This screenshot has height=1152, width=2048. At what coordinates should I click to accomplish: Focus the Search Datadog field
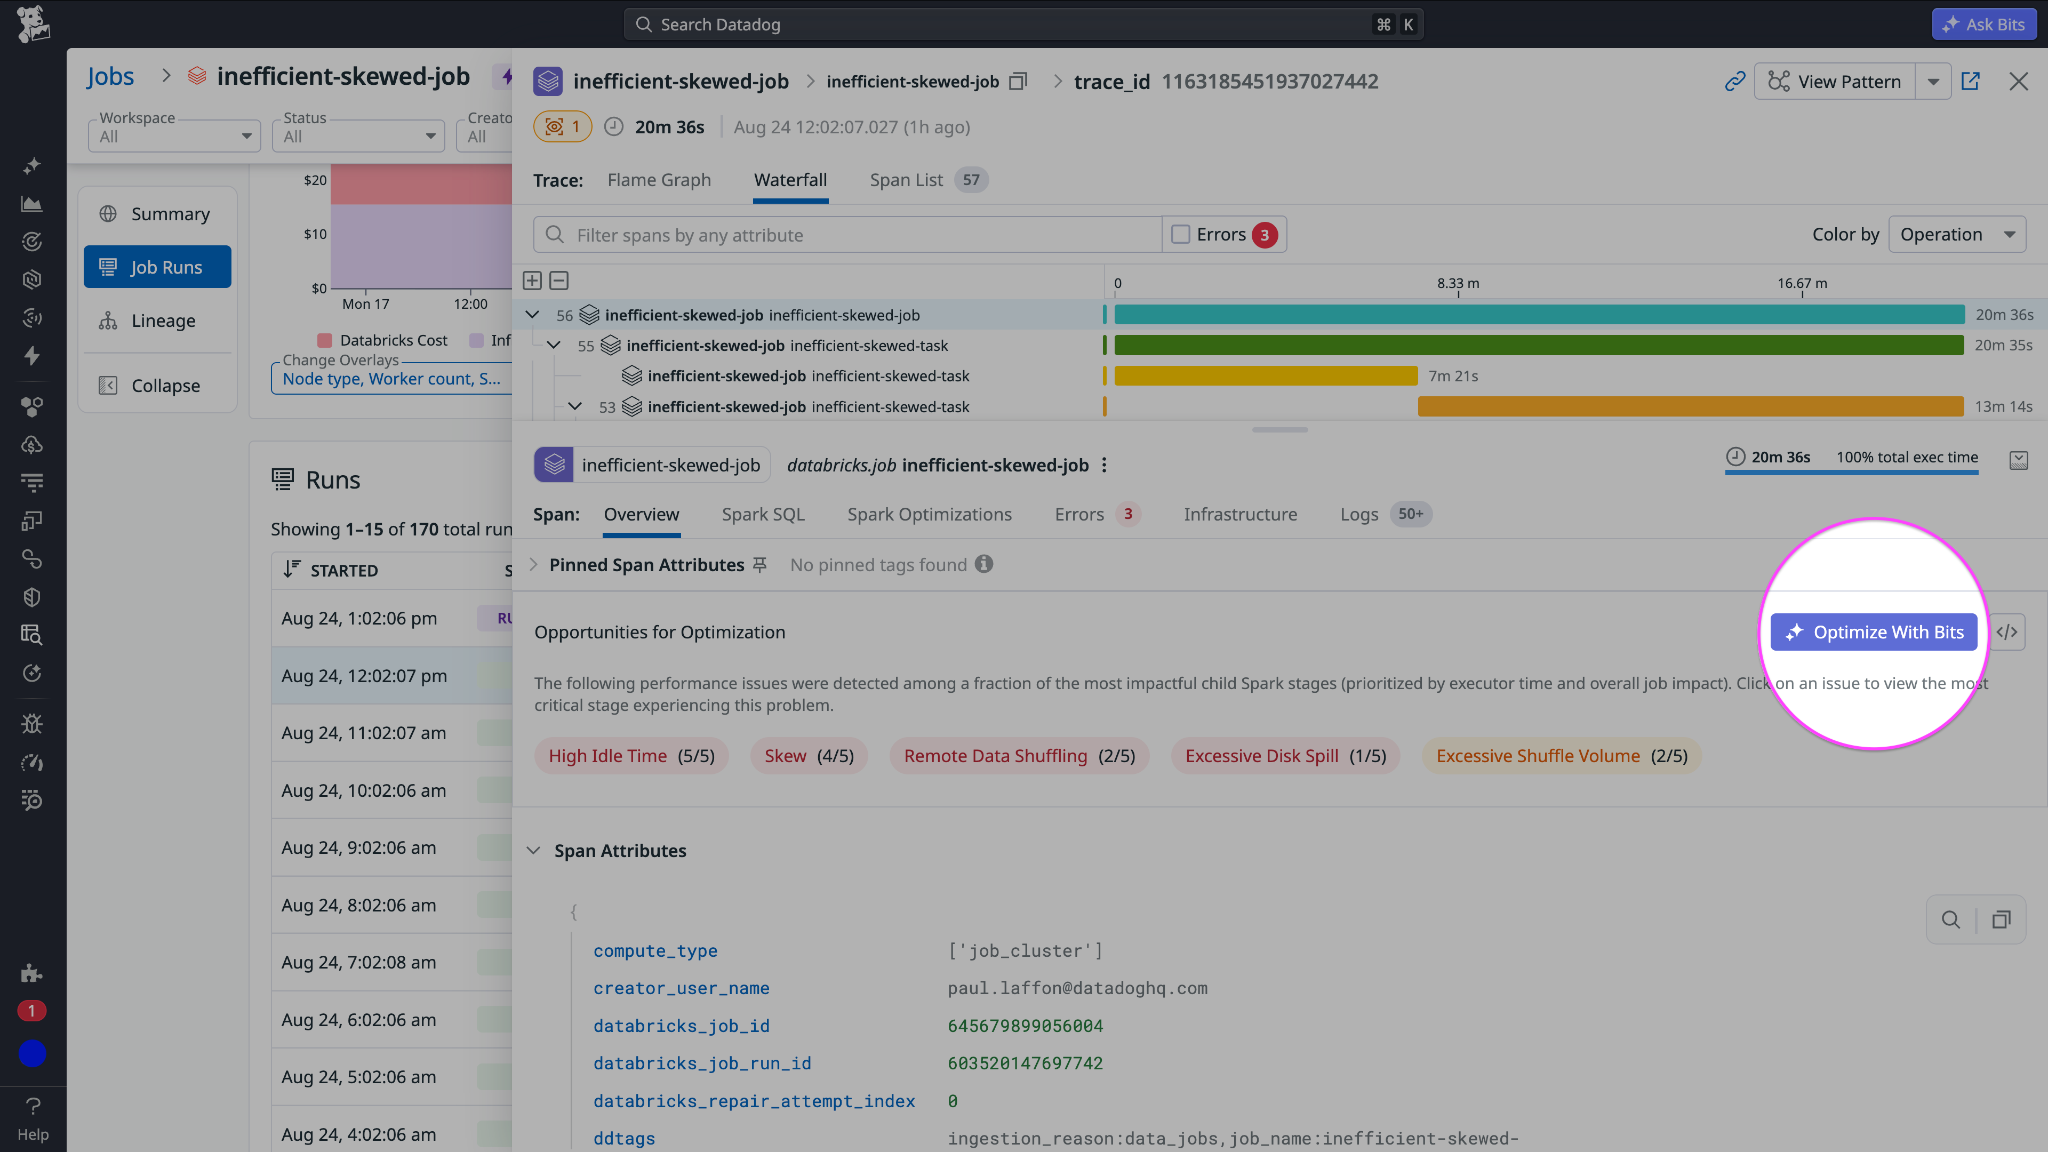tap(1023, 24)
